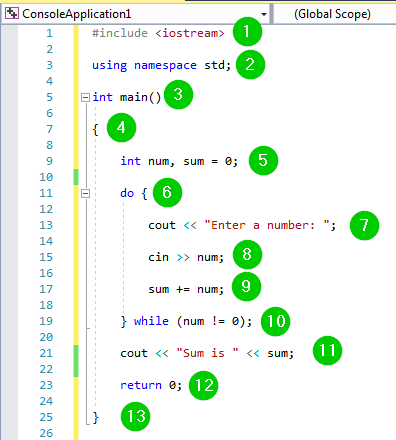This screenshot has width=396, height=440.
Task: Click the ConsoleApplication1 project icon
Action: coord(12,13)
